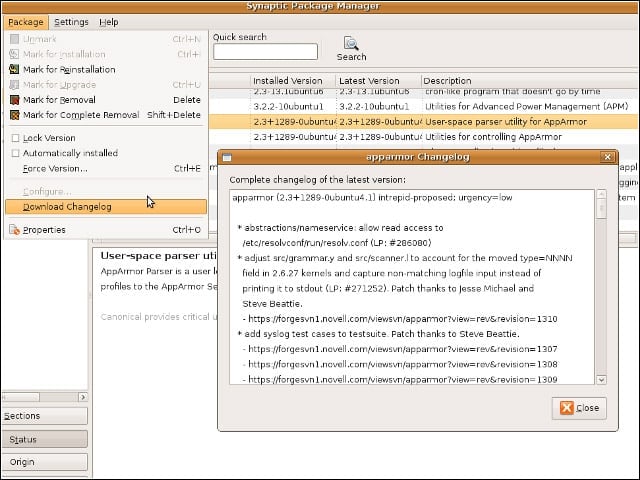Viewport: 640px width, 480px height.
Task: Click left panel scrollbar right arrow
Action: (83, 397)
